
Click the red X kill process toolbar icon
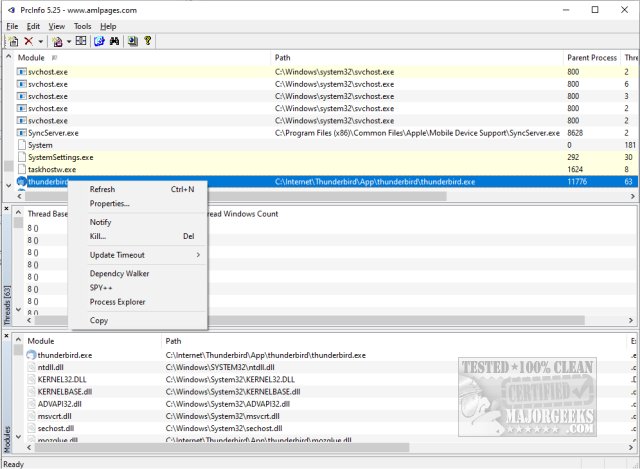[x=28, y=41]
